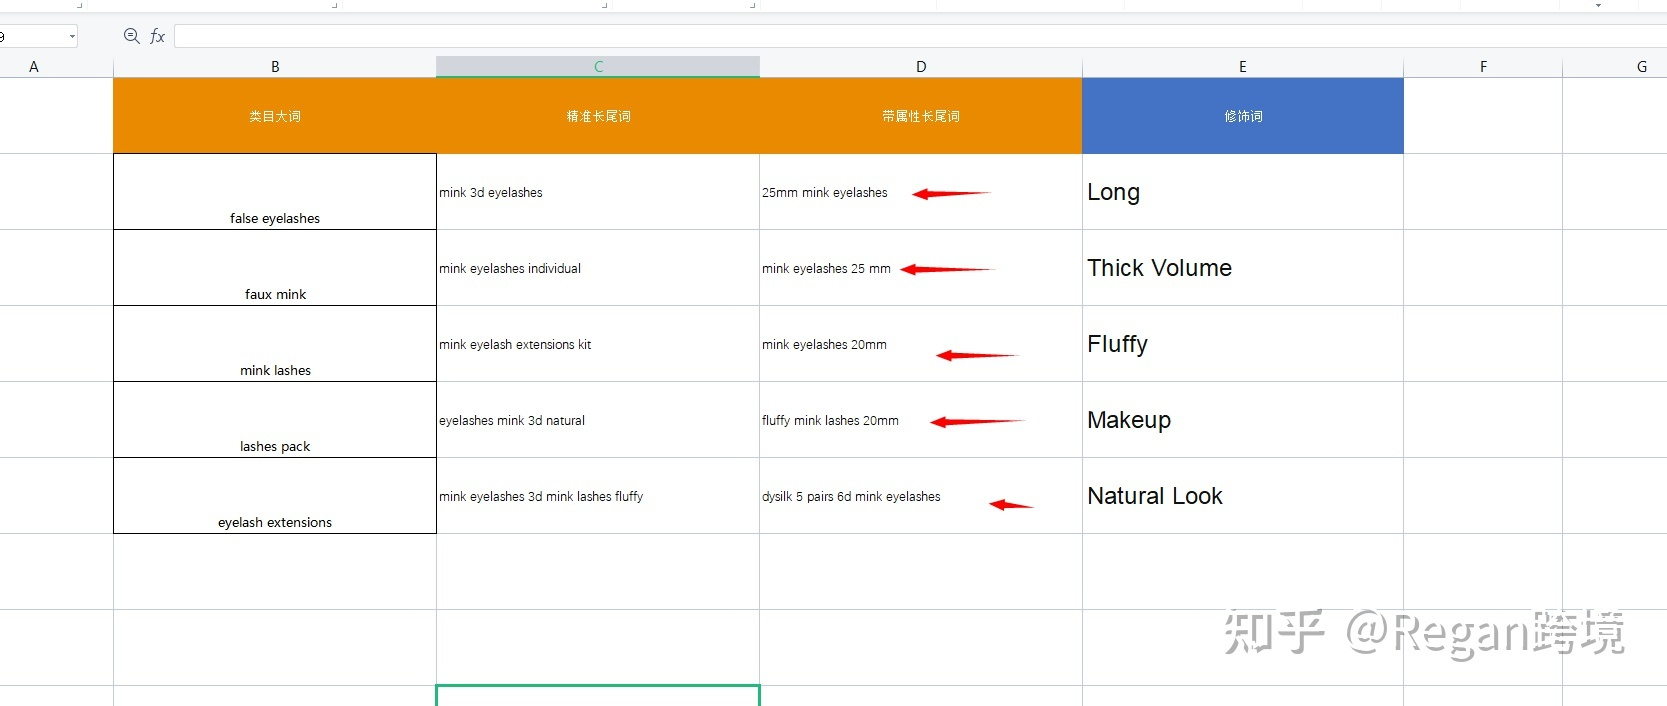Click inside the formula bar input
This screenshot has height=706, width=1667.
point(900,37)
